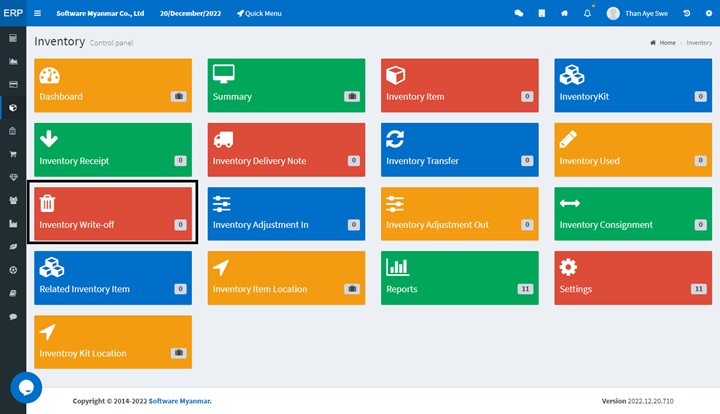This screenshot has height=414, width=720.
Task: Open the Settings tile
Action: pyautogui.click(x=633, y=278)
